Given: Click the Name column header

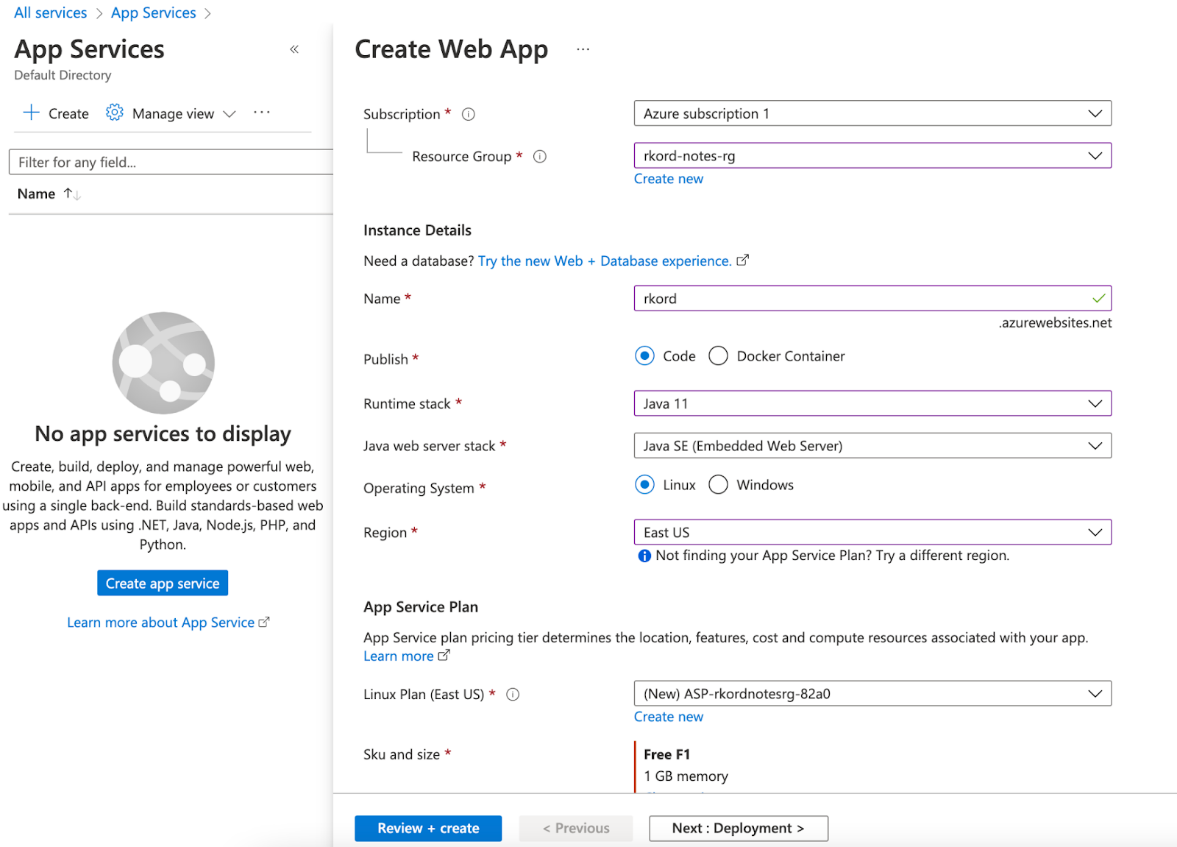Looking at the screenshot, I should pyautogui.click(x=36, y=194).
